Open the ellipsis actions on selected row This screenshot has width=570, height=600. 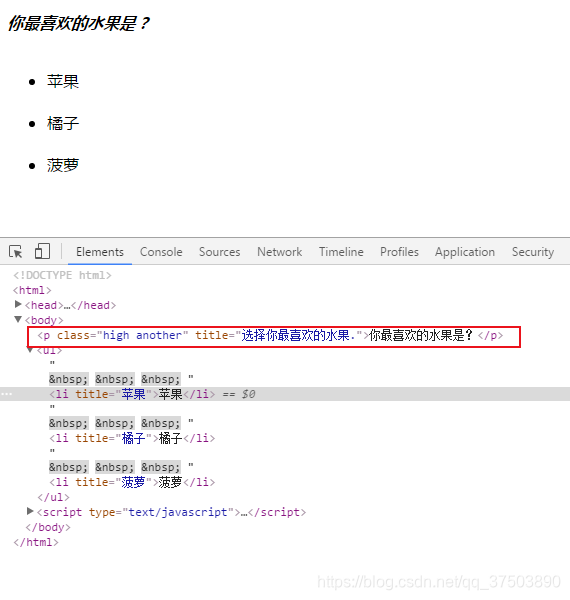[7, 394]
